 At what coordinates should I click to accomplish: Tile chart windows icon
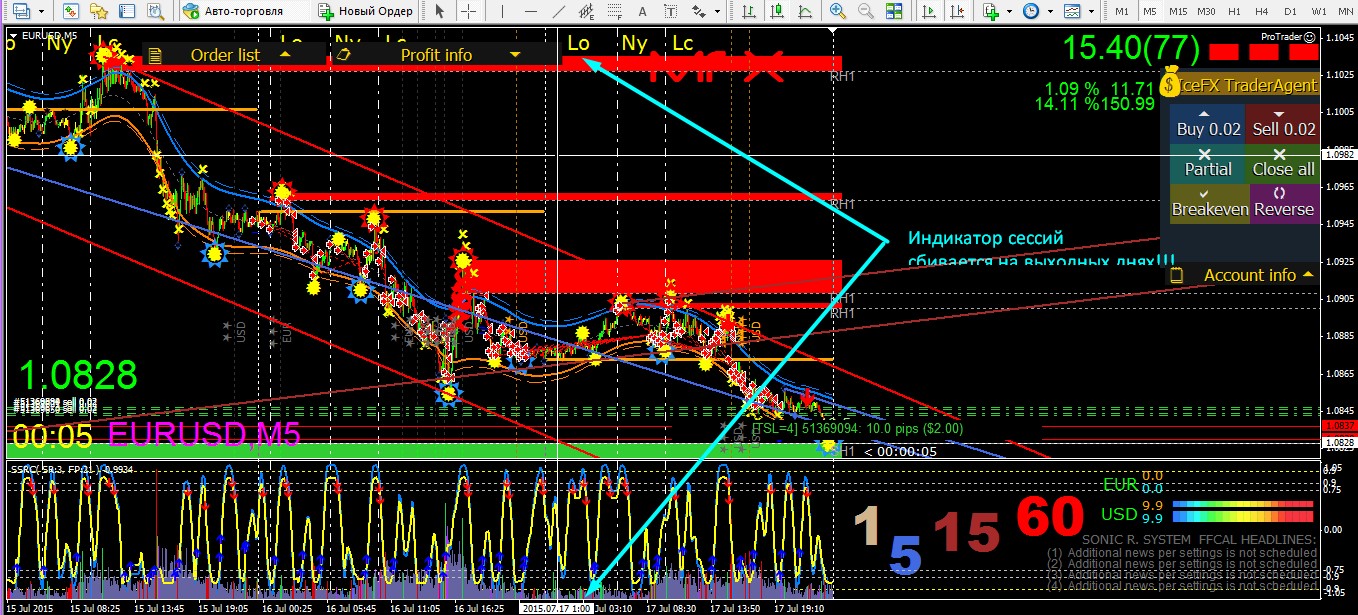[x=894, y=11]
